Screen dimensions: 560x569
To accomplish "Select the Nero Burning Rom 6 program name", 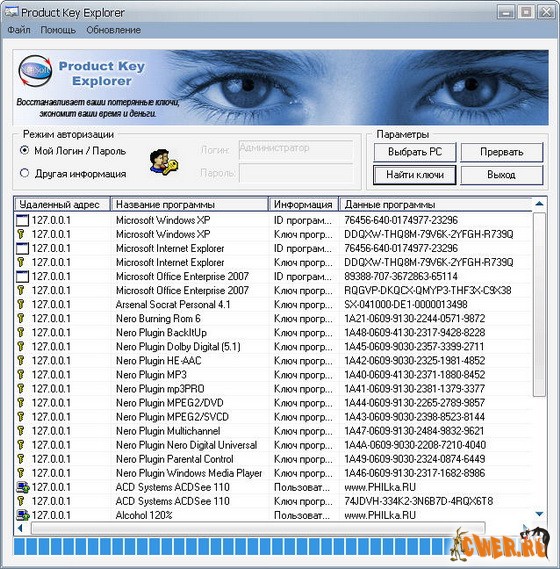I will pyautogui.click(x=158, y=319).
